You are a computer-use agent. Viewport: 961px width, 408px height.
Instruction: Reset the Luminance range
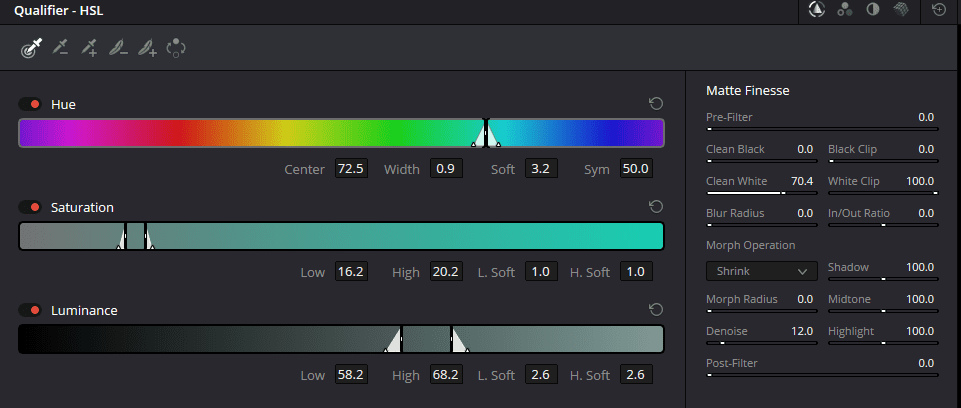tap(656, 309)
